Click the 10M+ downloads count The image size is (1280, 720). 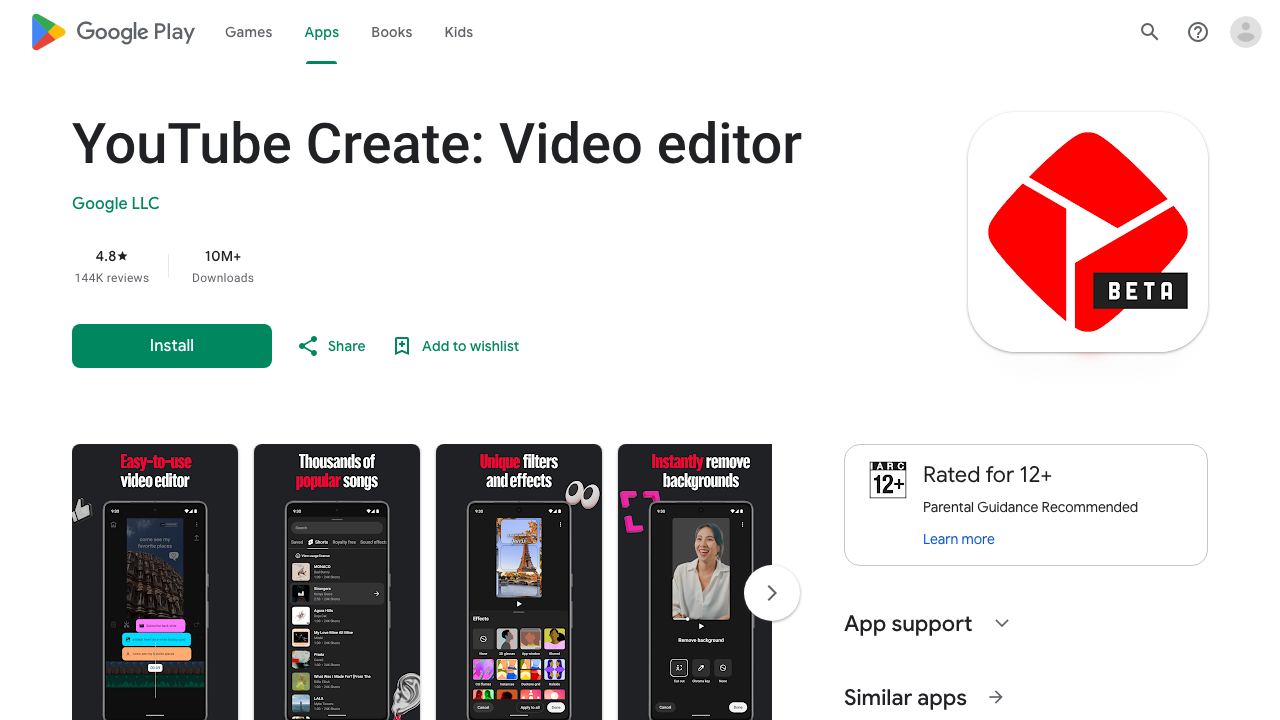tap(223, 256)
